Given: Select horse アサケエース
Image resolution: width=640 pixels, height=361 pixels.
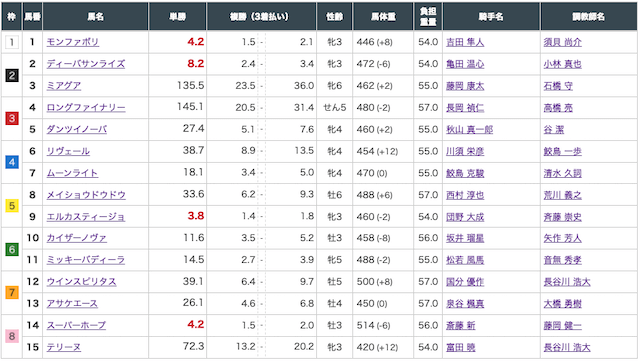Looking at the screenshot, I should pos(72,303).
